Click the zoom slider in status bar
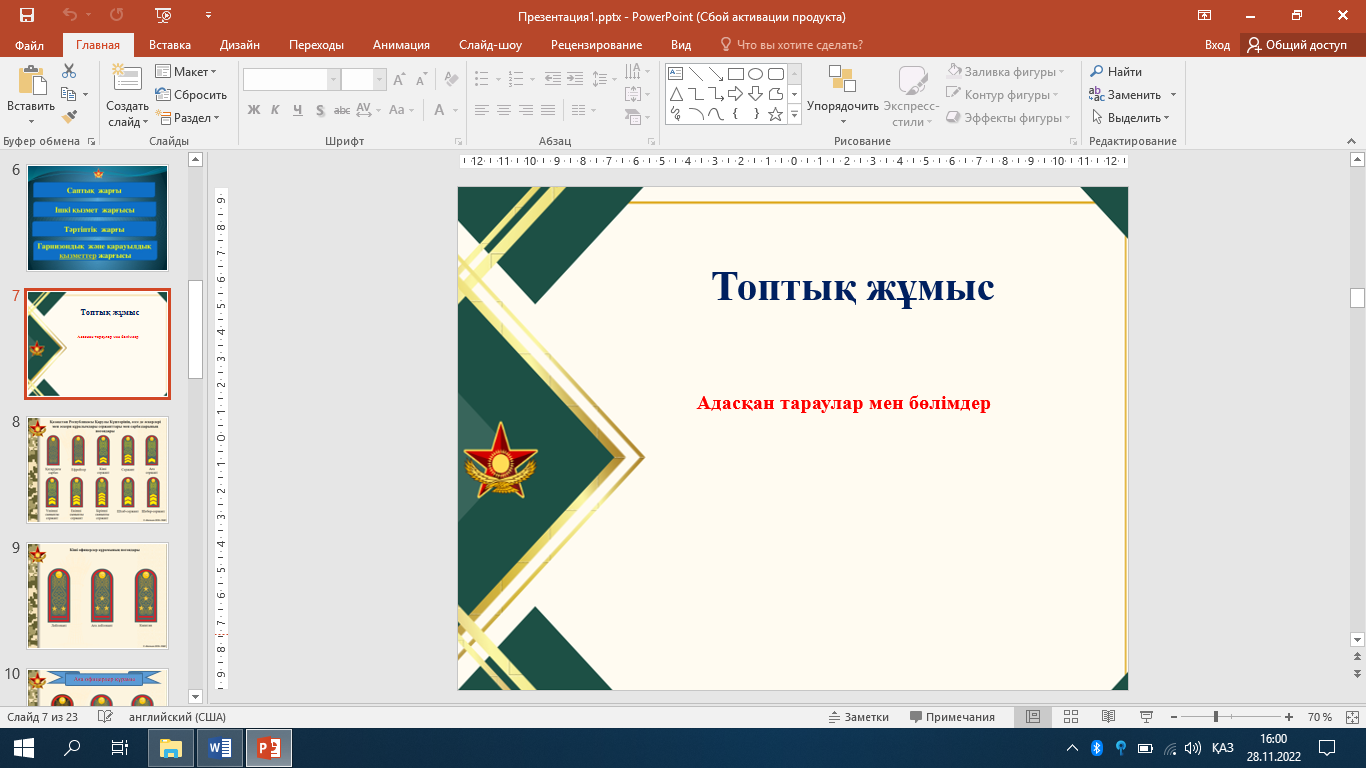 click(1215, 717)
